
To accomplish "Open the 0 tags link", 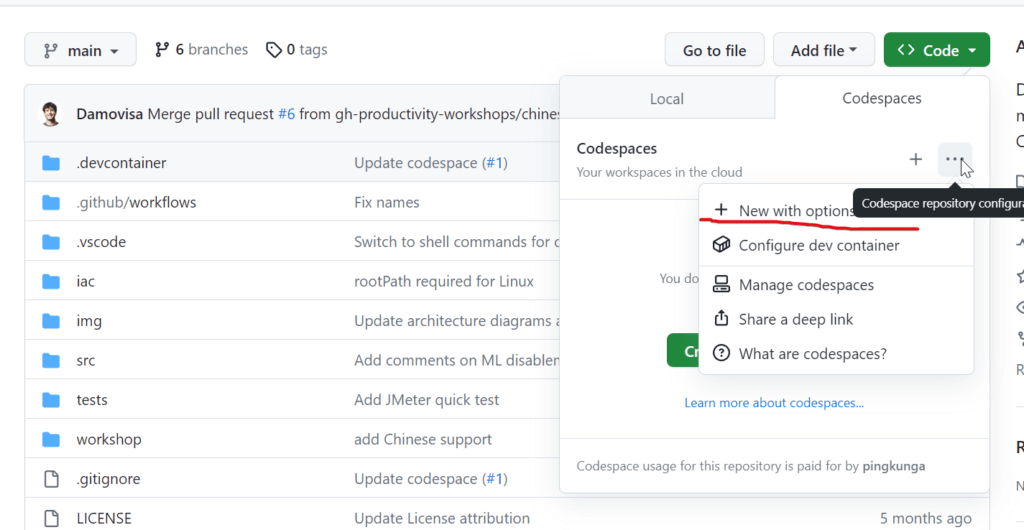I will click(296, 50).
